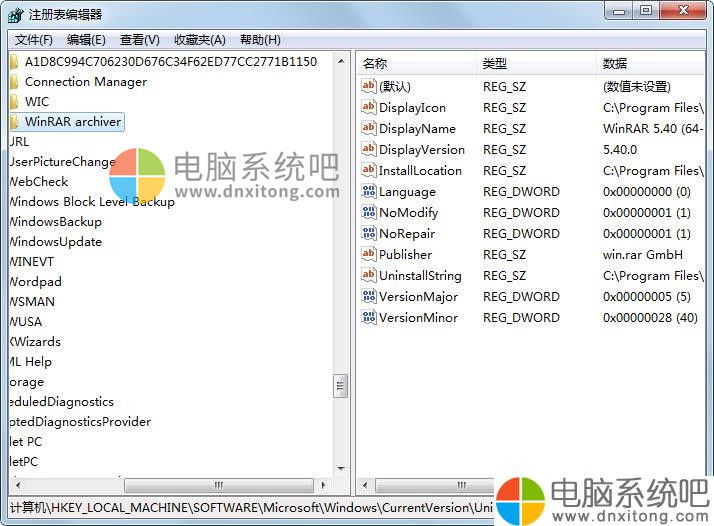The image size is (714, 526).
Task: Select the UninstallString value entry
Action: [420, 275]
